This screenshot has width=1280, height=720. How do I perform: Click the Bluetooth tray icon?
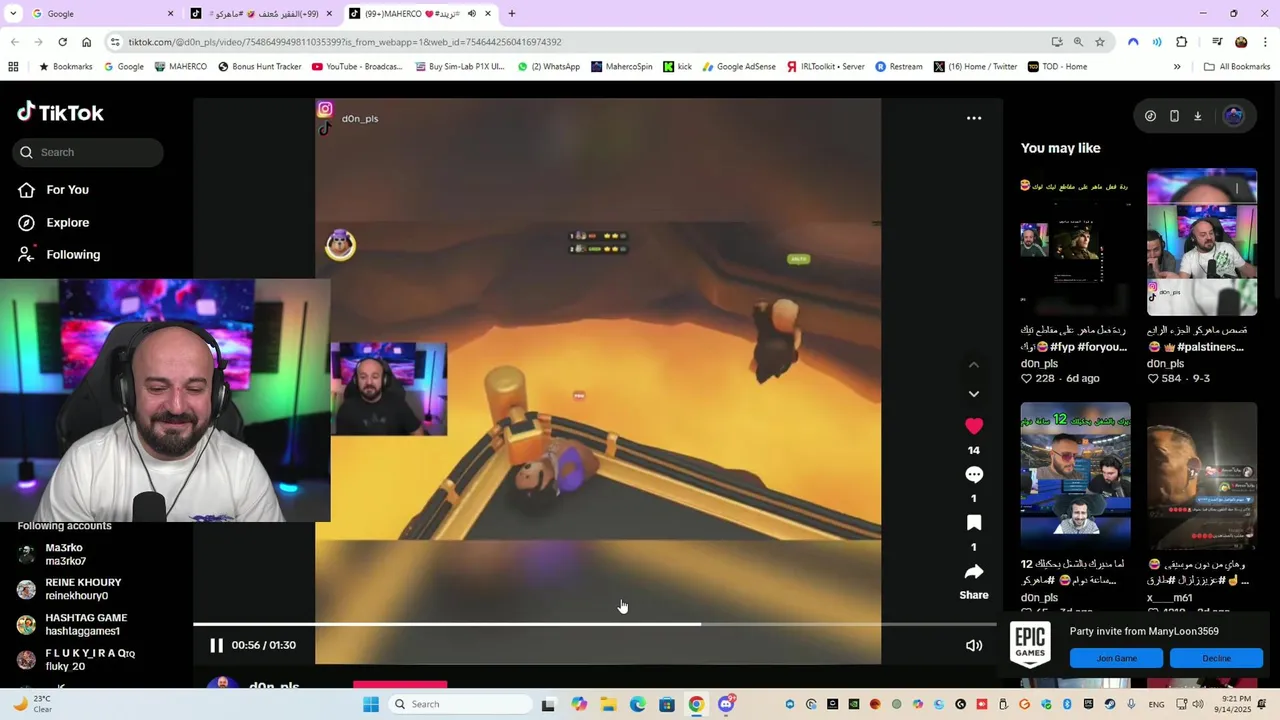pos(1067,704)
